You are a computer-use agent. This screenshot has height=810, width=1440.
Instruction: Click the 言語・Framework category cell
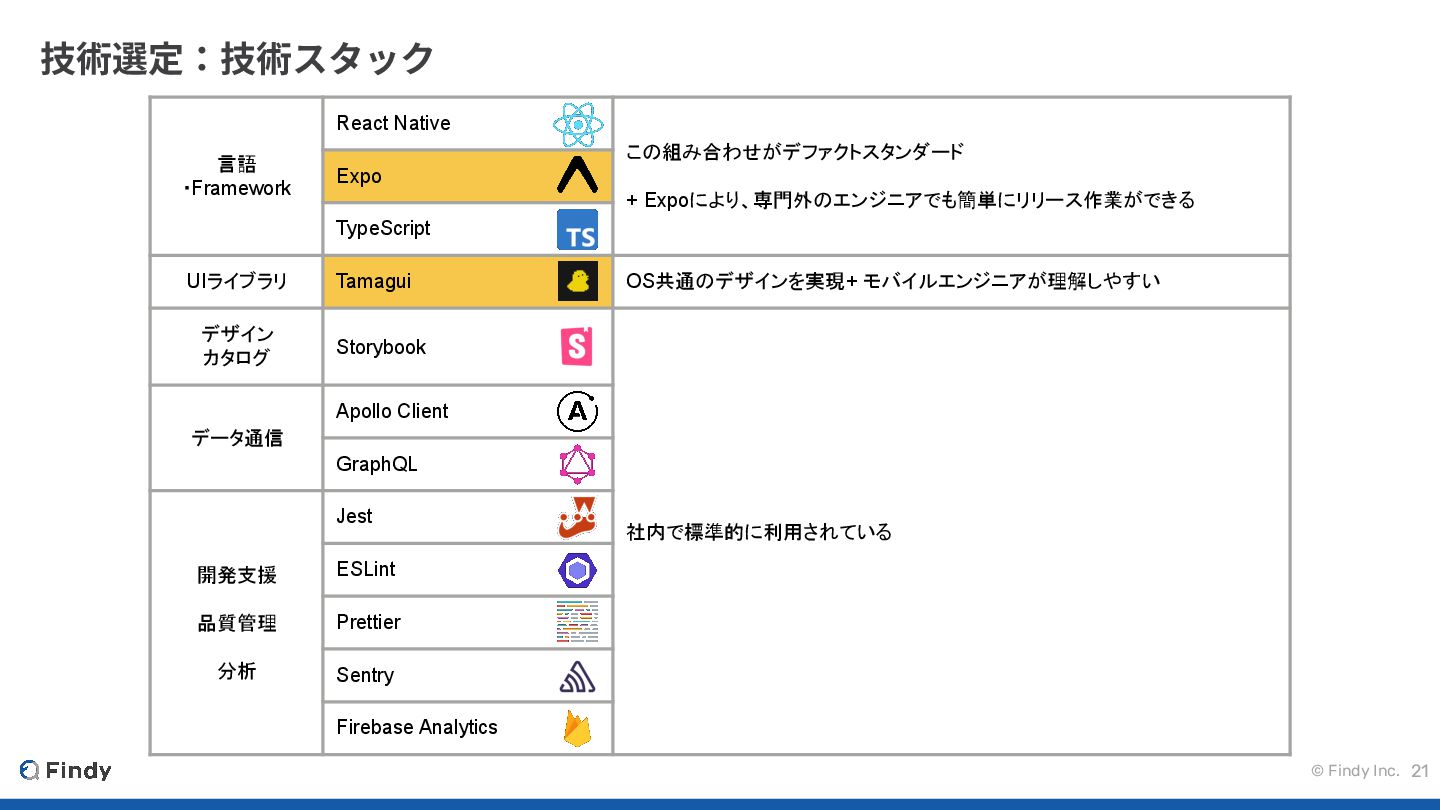tap(237, 176)
